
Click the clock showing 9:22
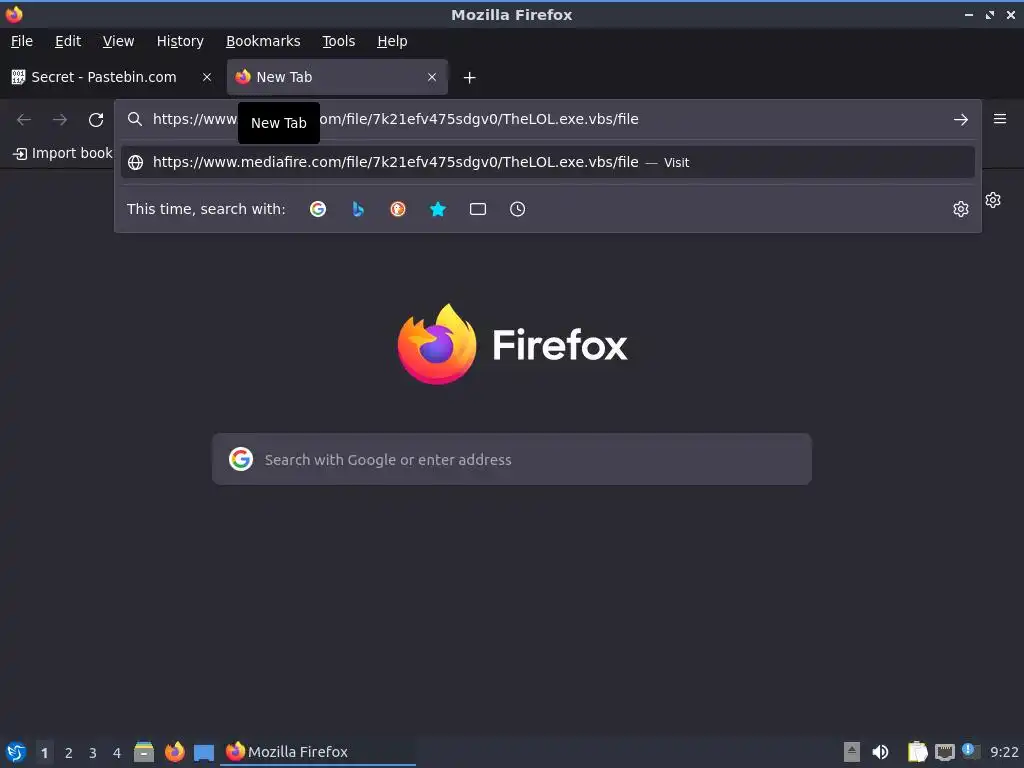pos(1004,752)
